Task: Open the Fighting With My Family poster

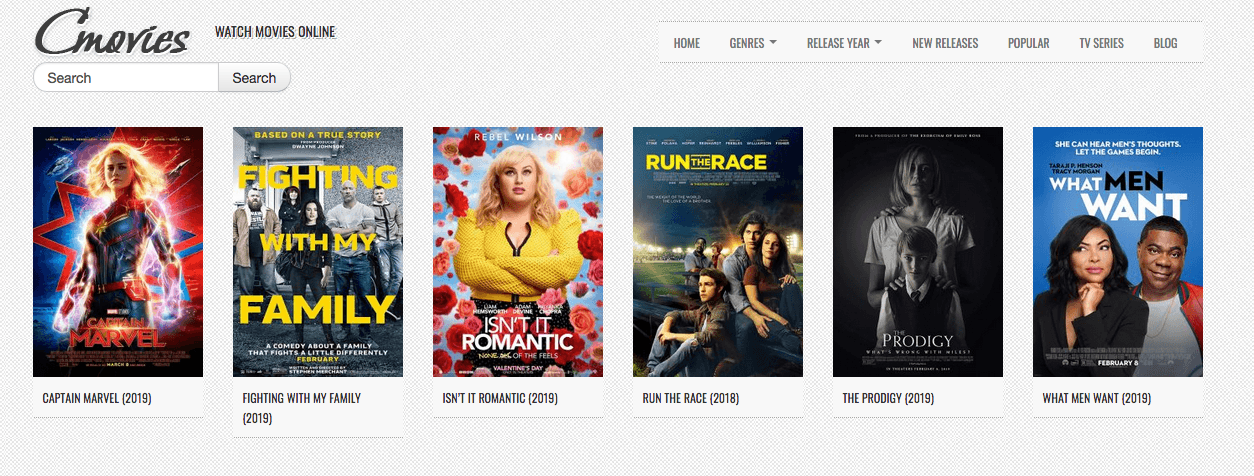Action: (x=318, y=252)
